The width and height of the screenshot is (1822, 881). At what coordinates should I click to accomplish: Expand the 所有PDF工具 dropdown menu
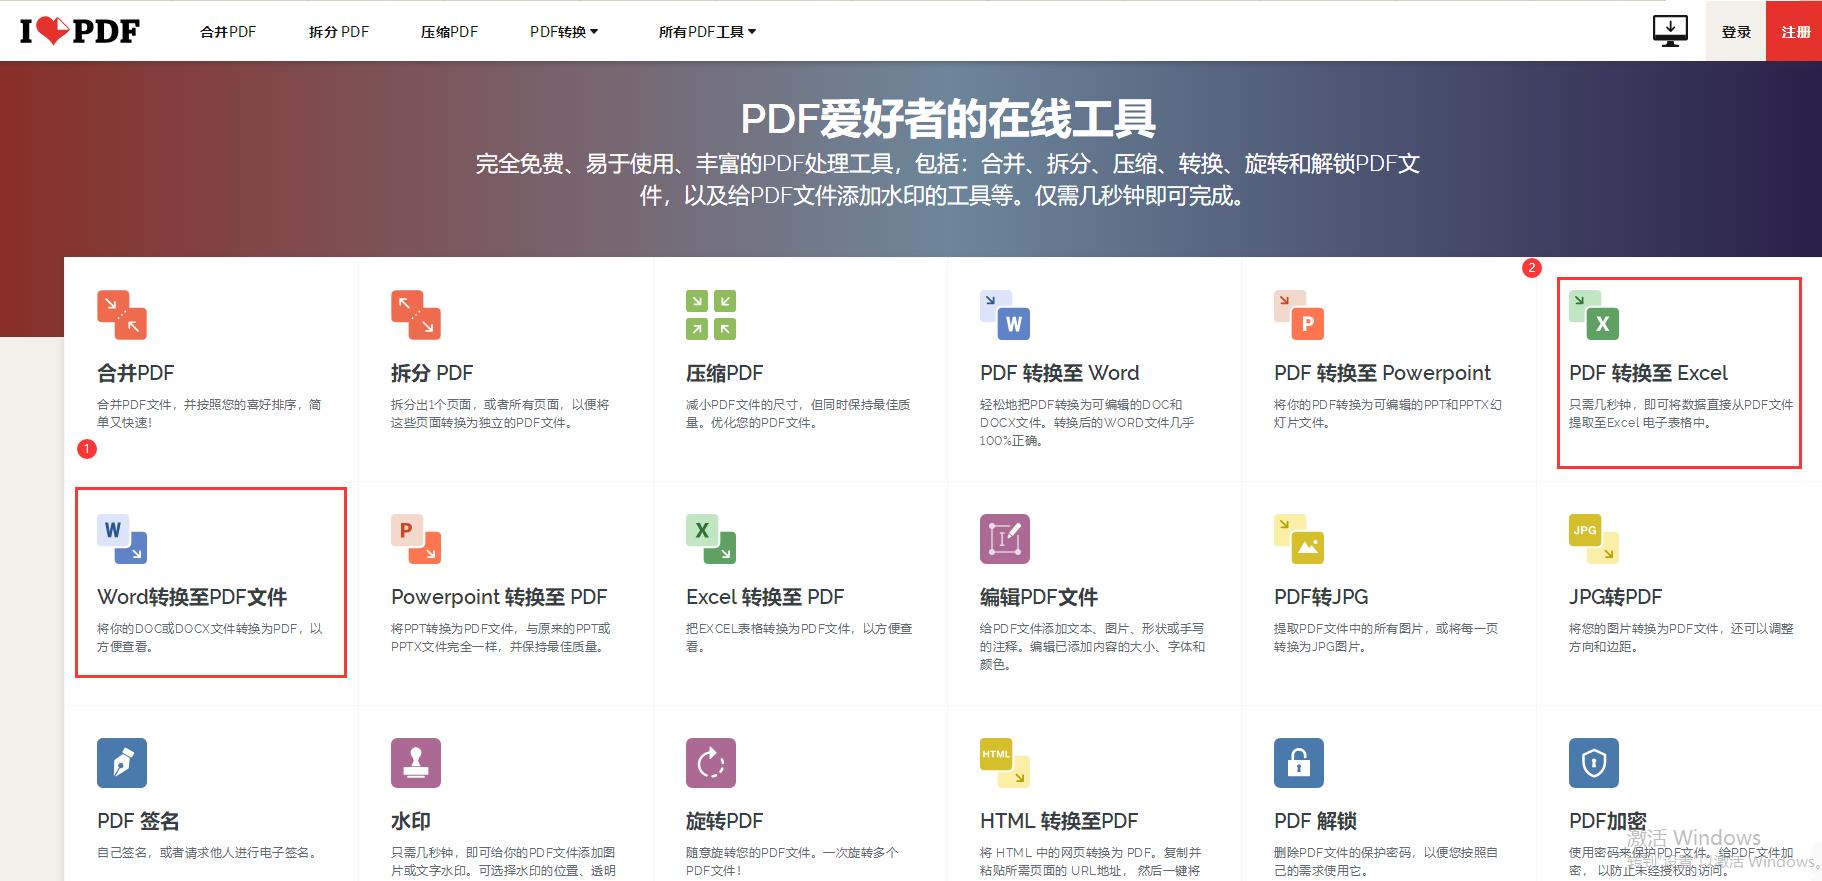pyautogui.click(x=707, y=32)
